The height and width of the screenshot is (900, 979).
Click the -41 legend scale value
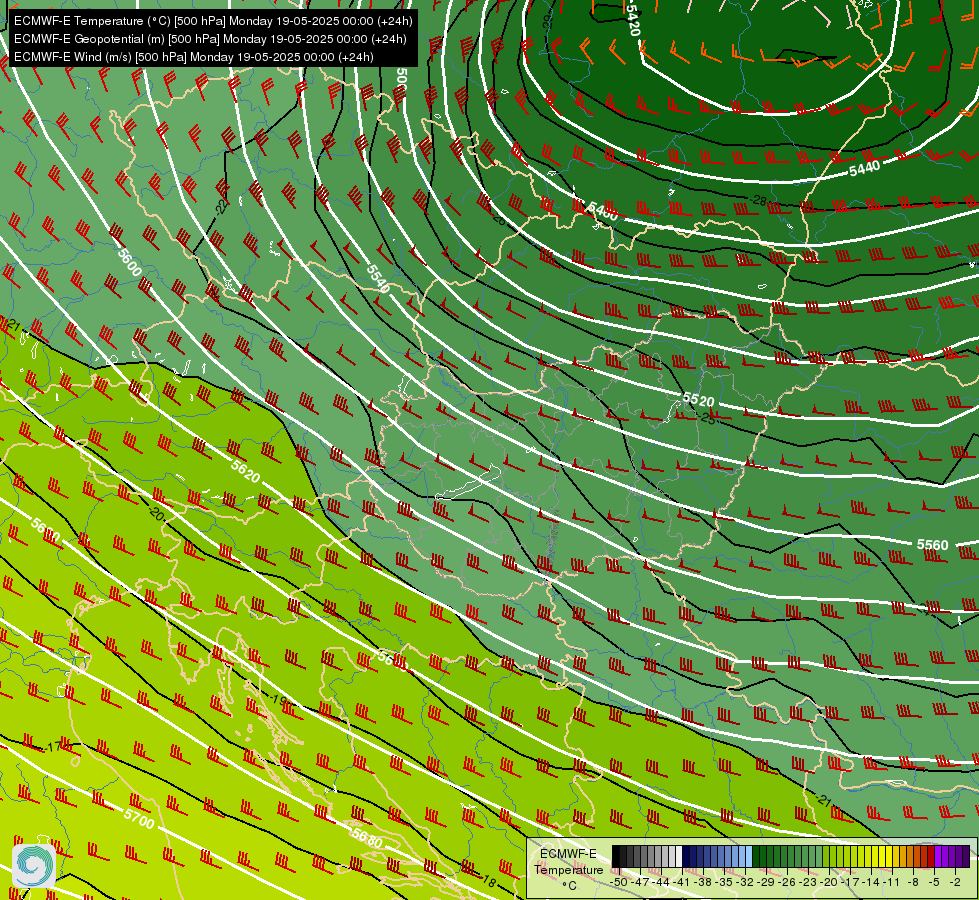(x=681, y=883)
